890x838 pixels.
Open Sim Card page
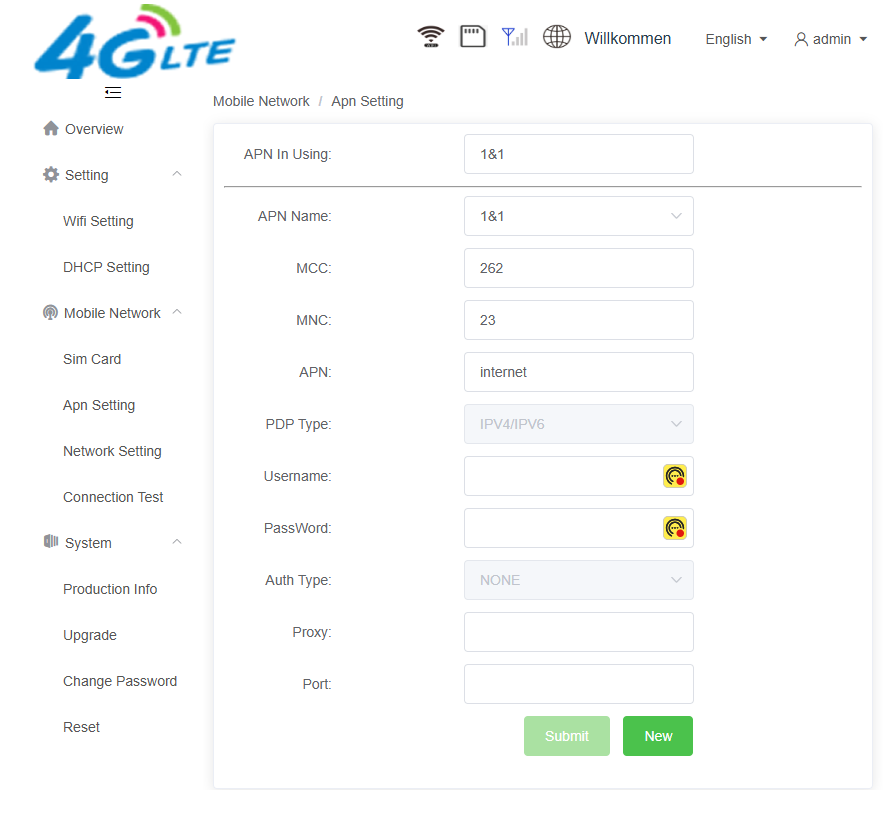[92, 359]
